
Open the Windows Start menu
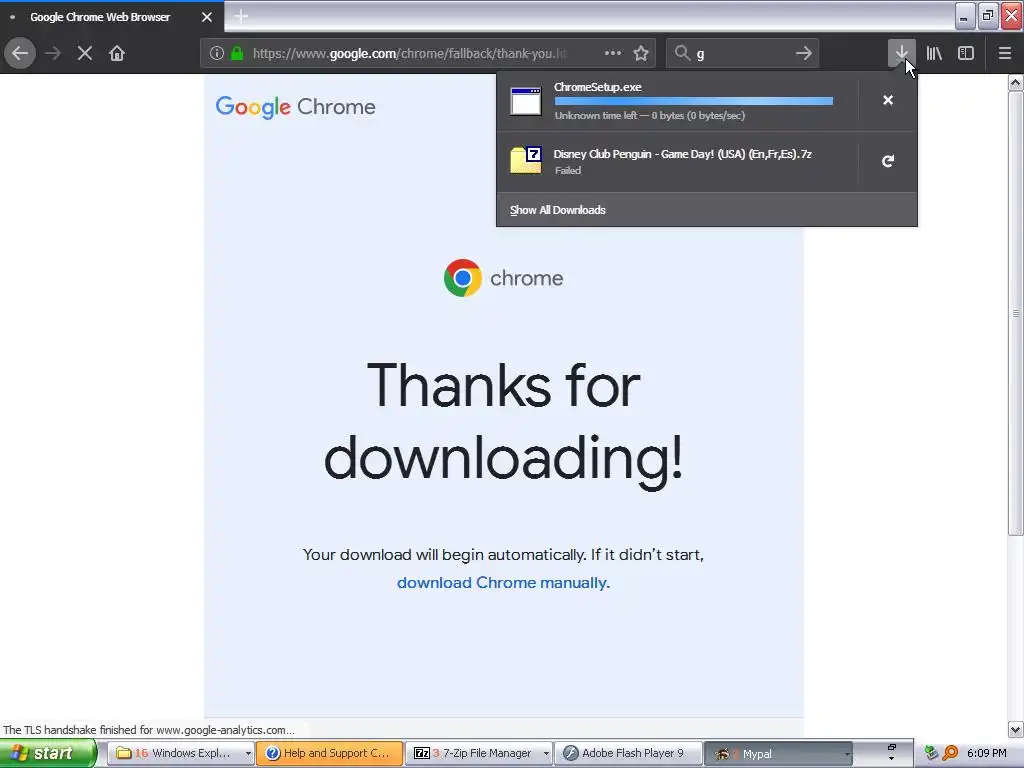pyautogui.click(x=48, y=753)
